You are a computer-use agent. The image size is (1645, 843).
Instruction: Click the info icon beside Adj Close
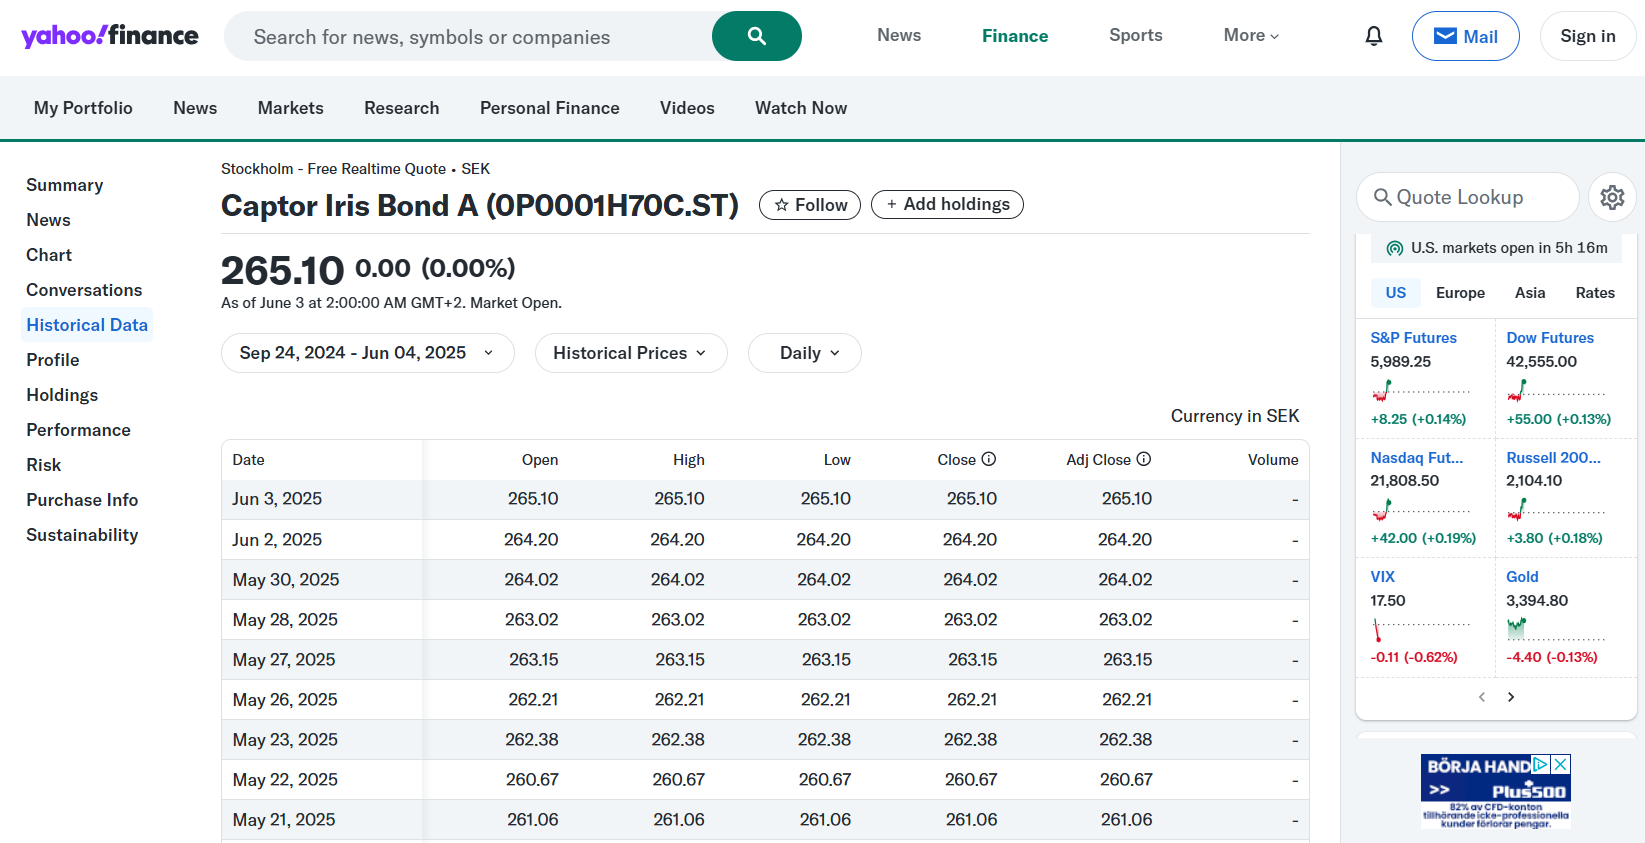[x=1143, y=459]
